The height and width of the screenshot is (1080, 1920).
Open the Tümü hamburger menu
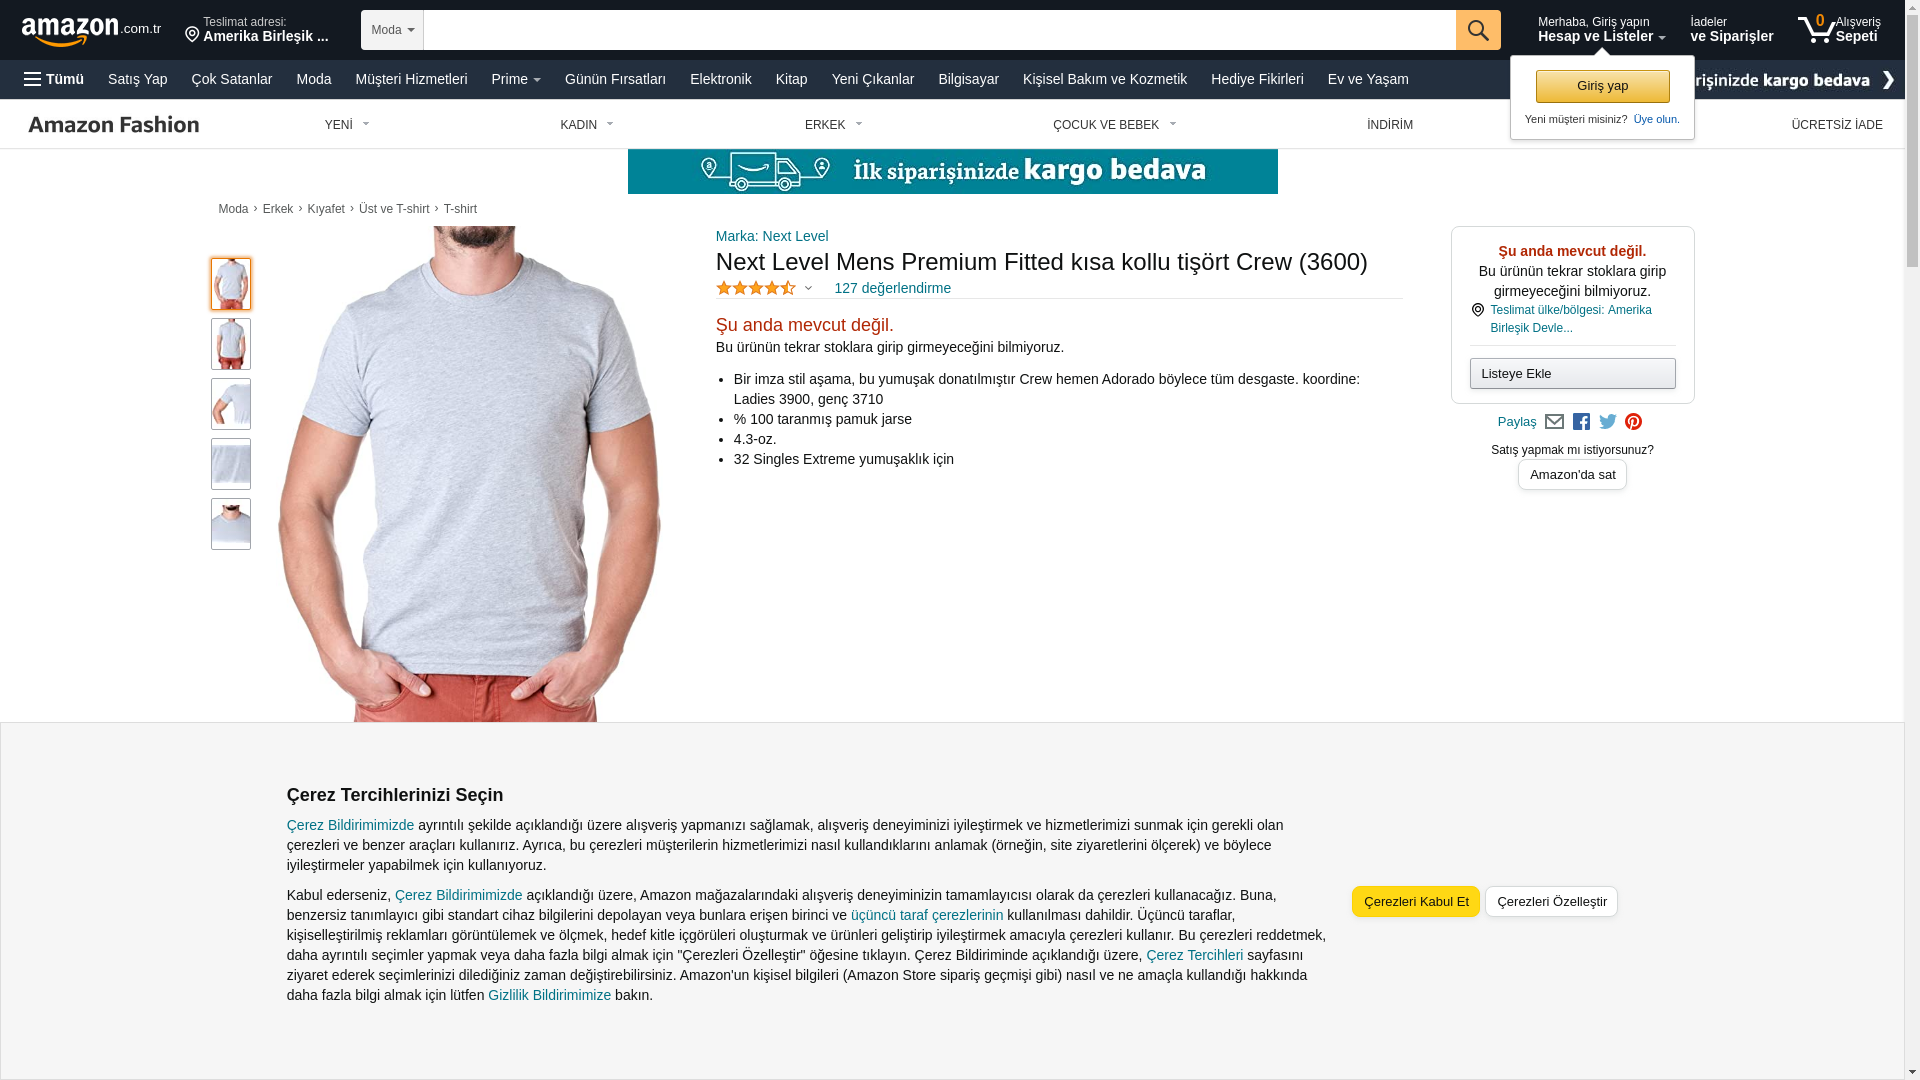coord(54,79)
